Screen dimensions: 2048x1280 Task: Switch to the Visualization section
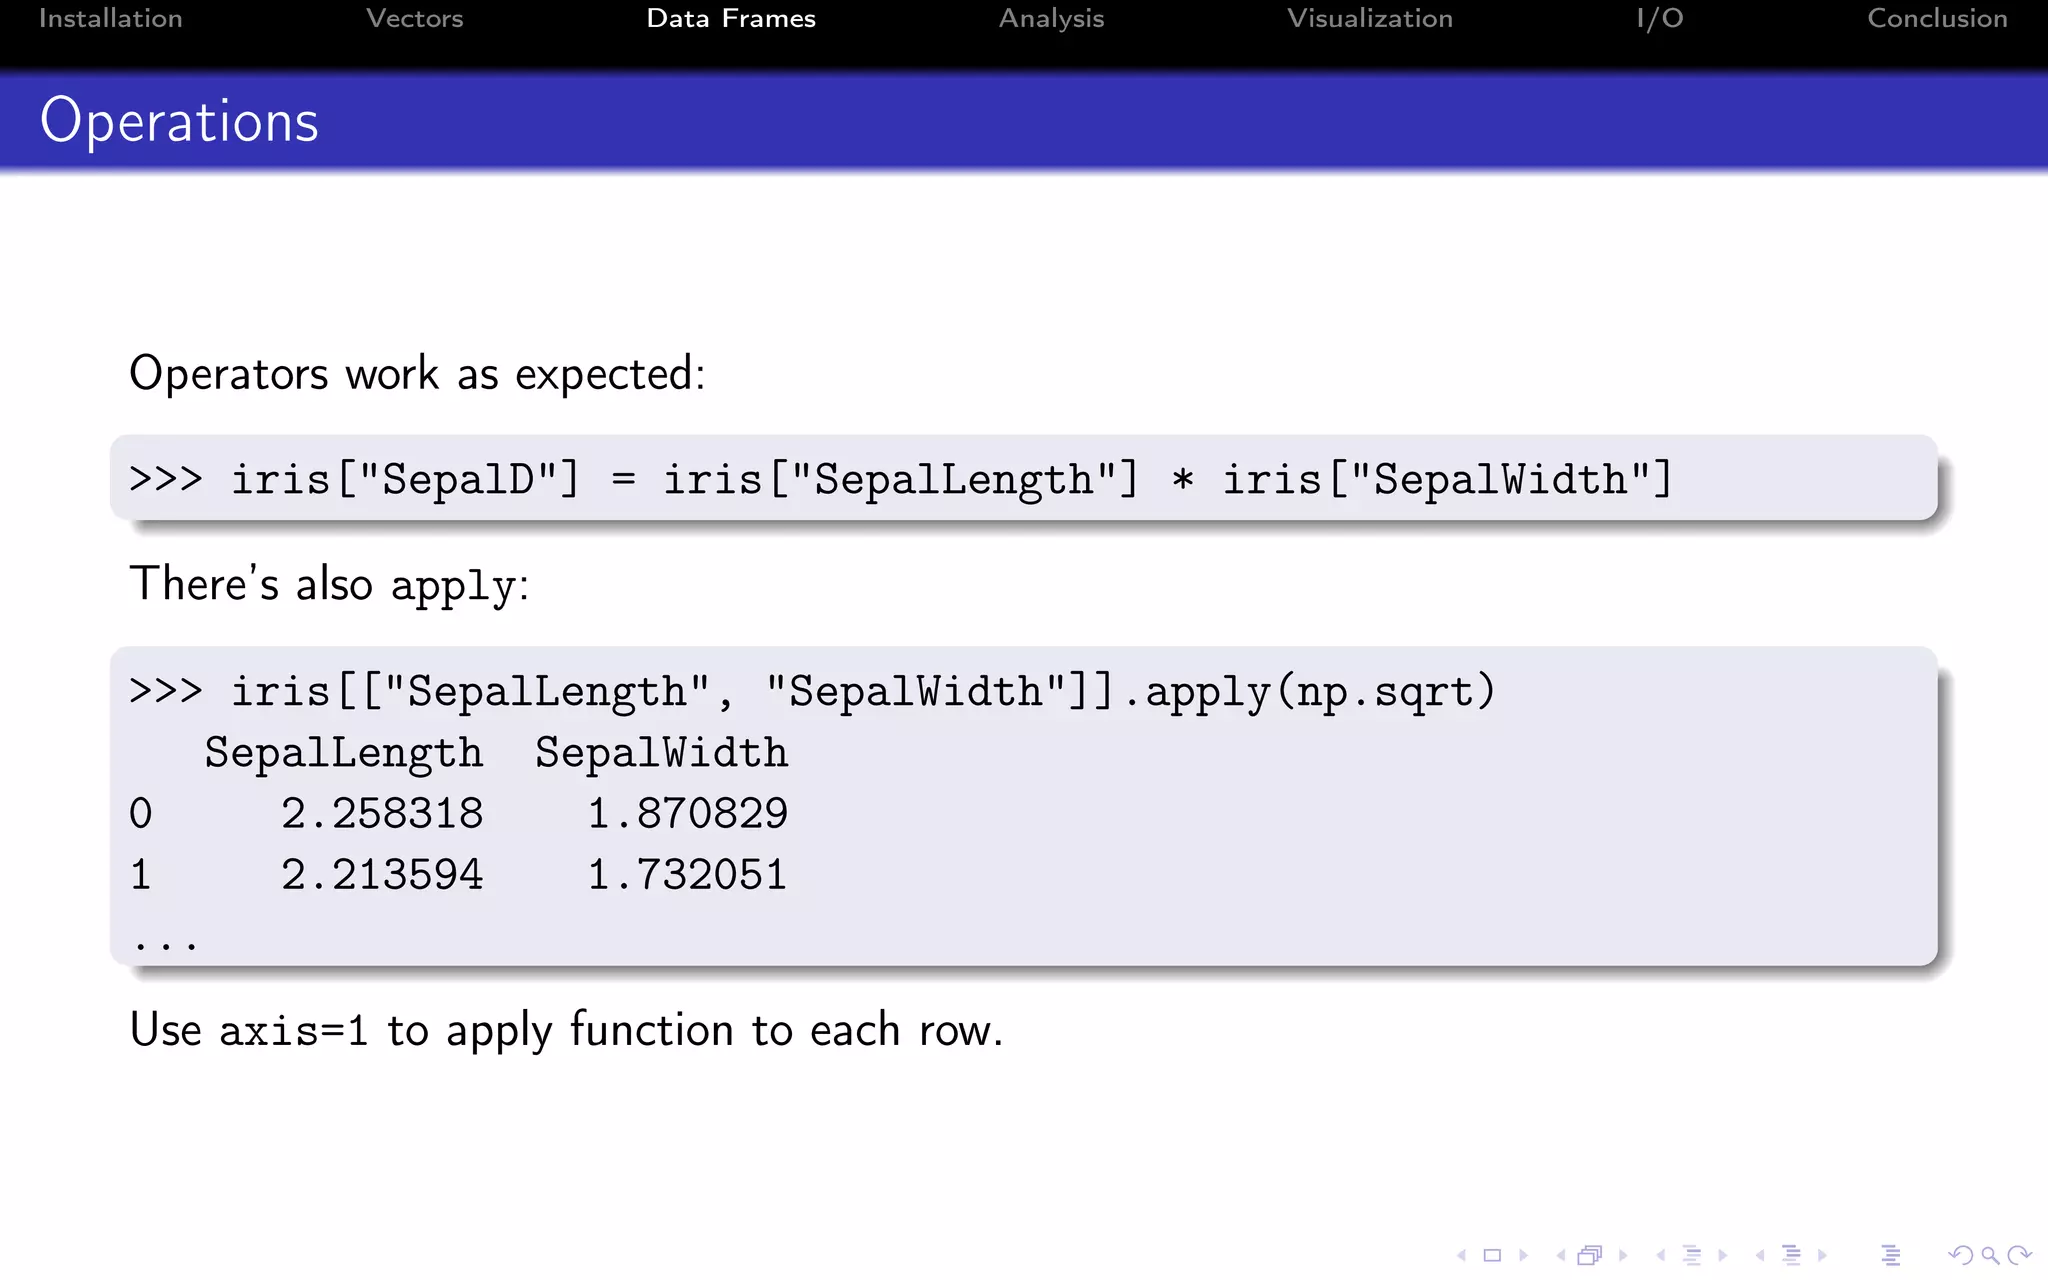click(1370, 18)
